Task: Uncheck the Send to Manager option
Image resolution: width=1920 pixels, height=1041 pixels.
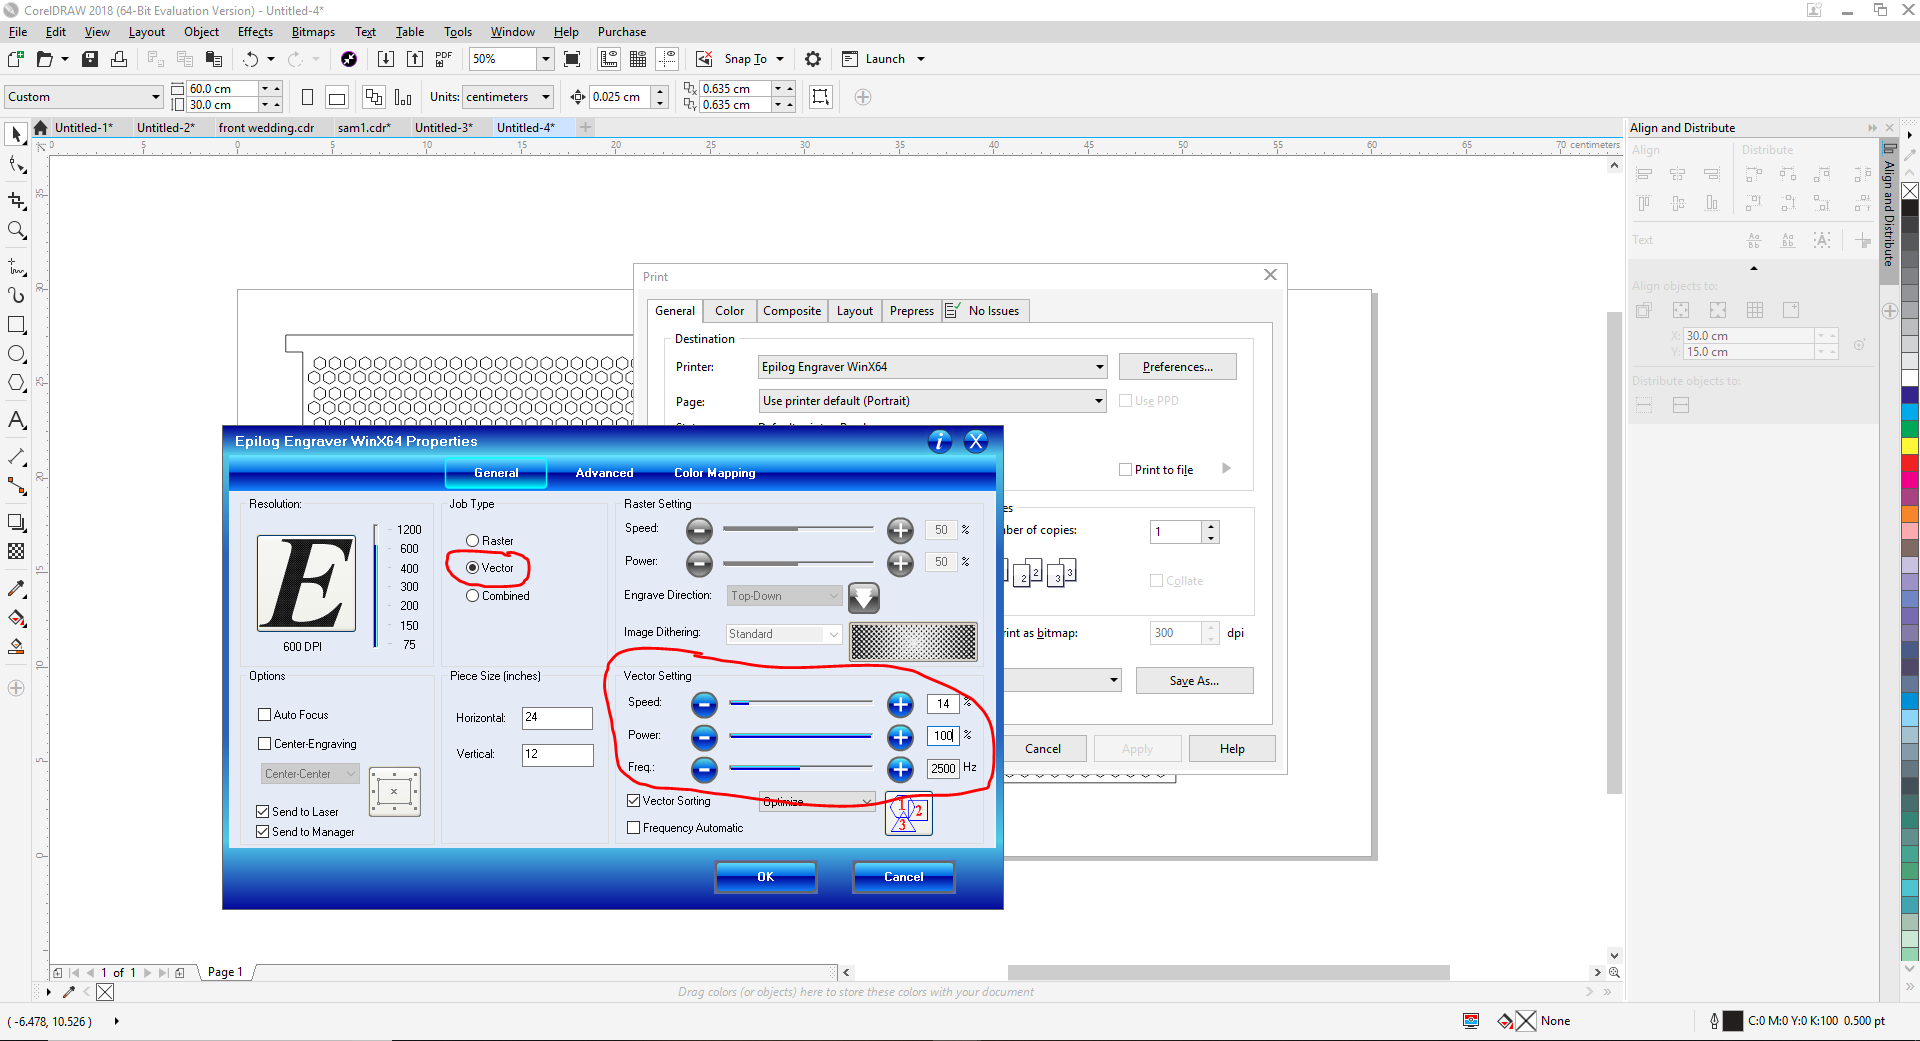Action: click(x=263, y=832)
